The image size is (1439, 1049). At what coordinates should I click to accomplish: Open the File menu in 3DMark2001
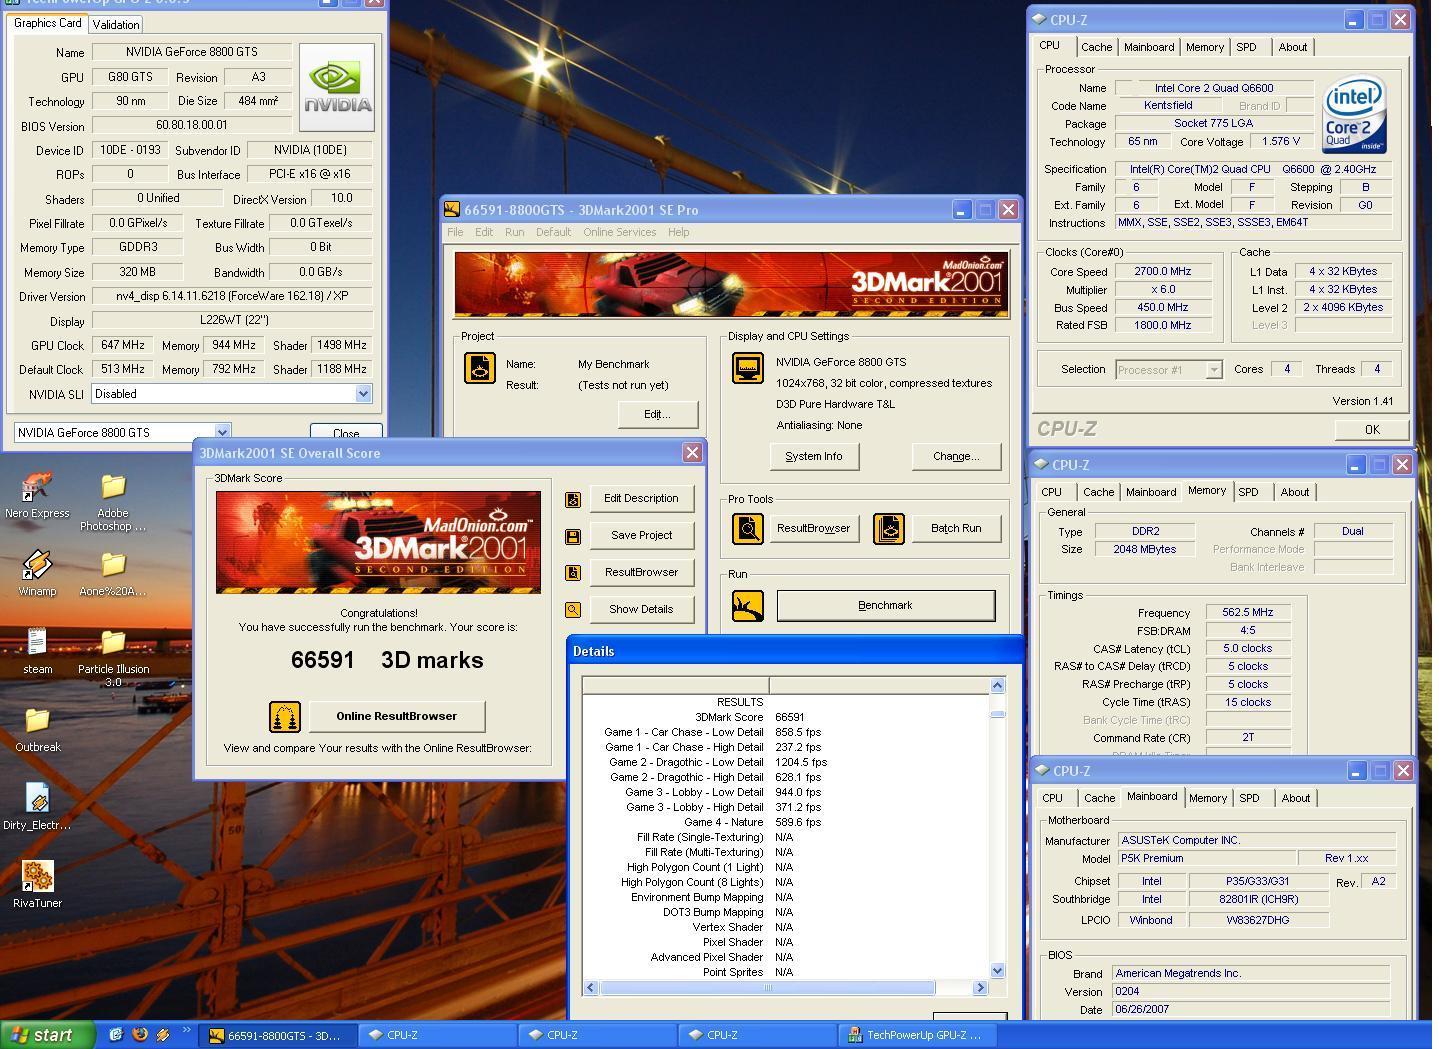[455, 232]
